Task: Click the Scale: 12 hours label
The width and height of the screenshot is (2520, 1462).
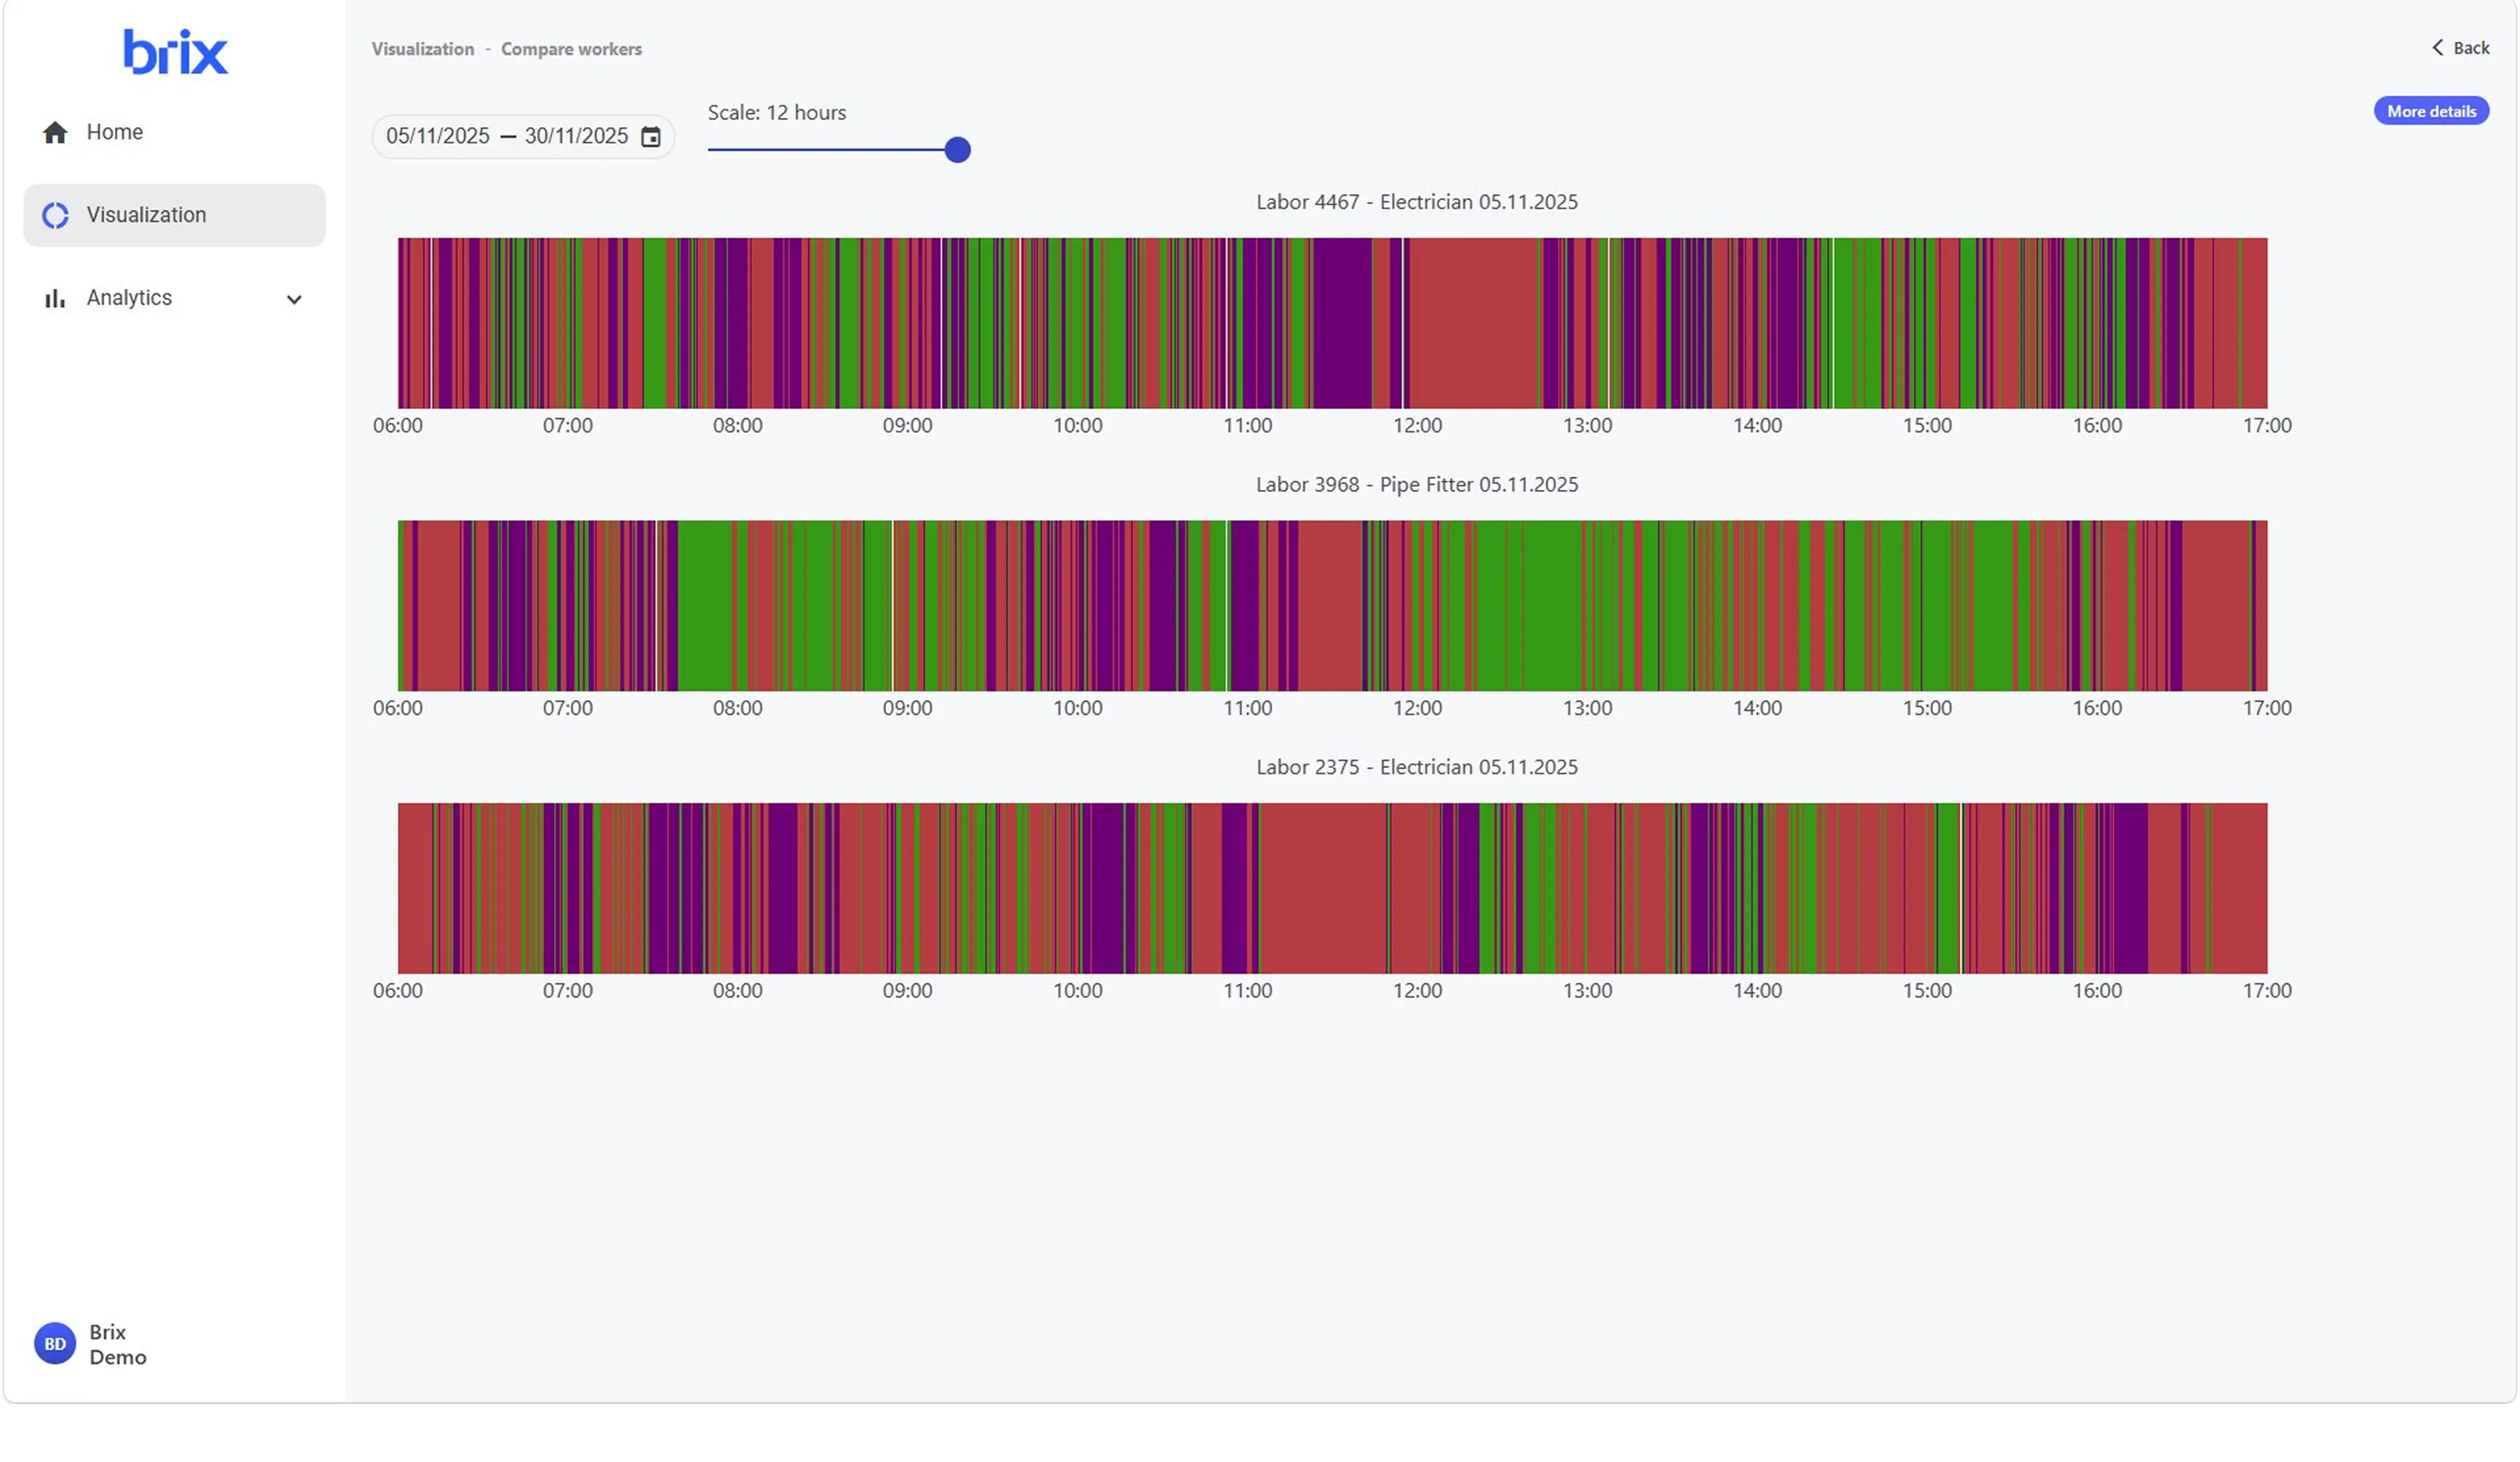Action: coord(776,113)
